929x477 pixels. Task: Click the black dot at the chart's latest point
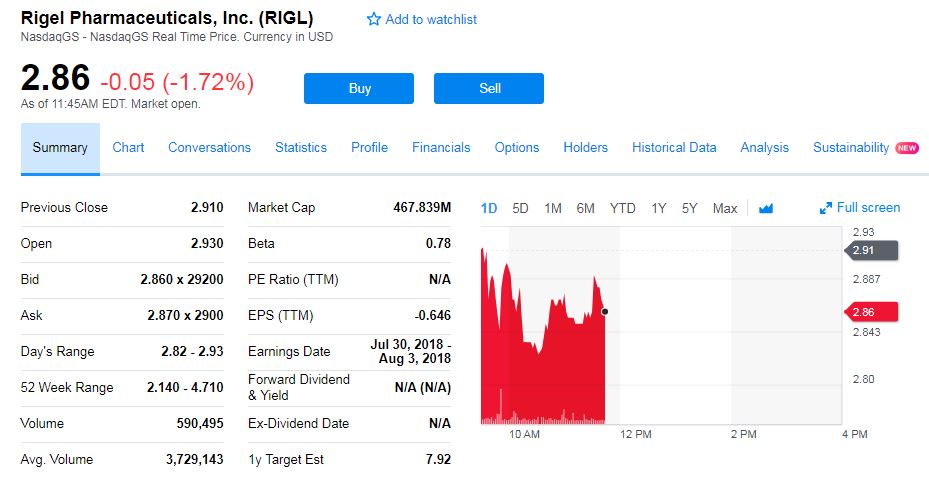[604, 312]
